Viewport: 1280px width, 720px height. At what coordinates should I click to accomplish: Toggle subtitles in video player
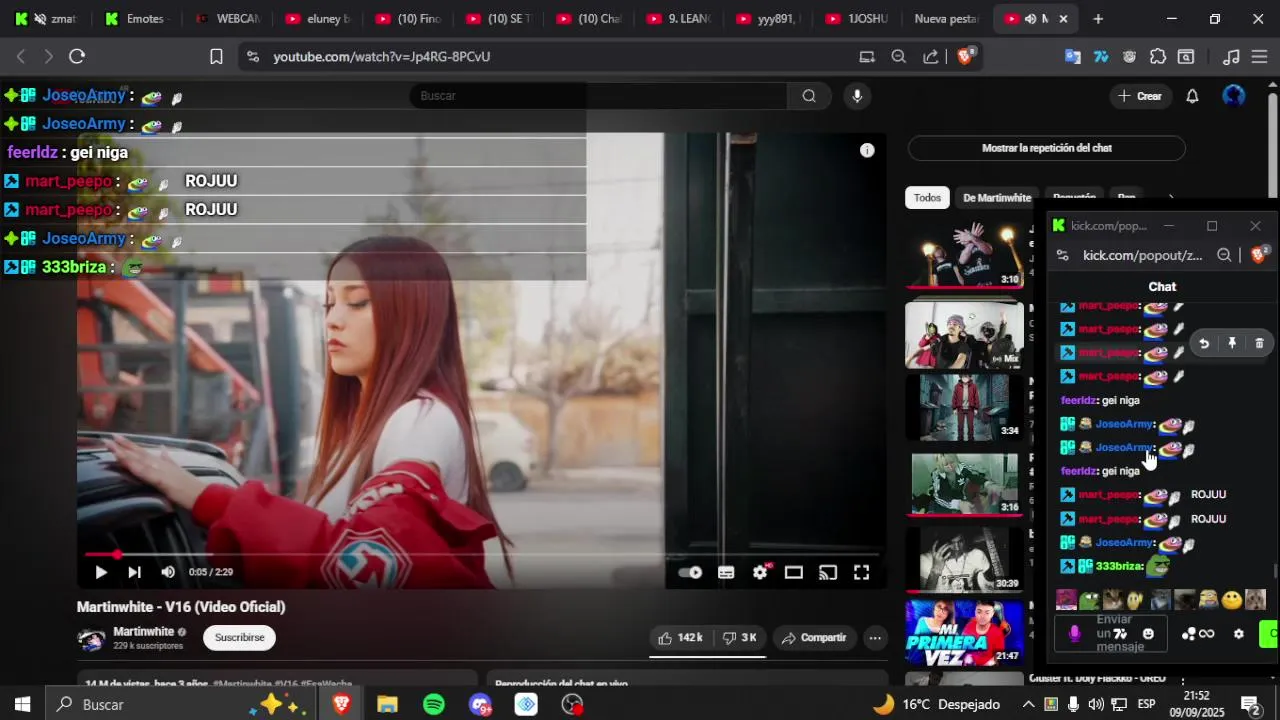[x=726, y=573]
